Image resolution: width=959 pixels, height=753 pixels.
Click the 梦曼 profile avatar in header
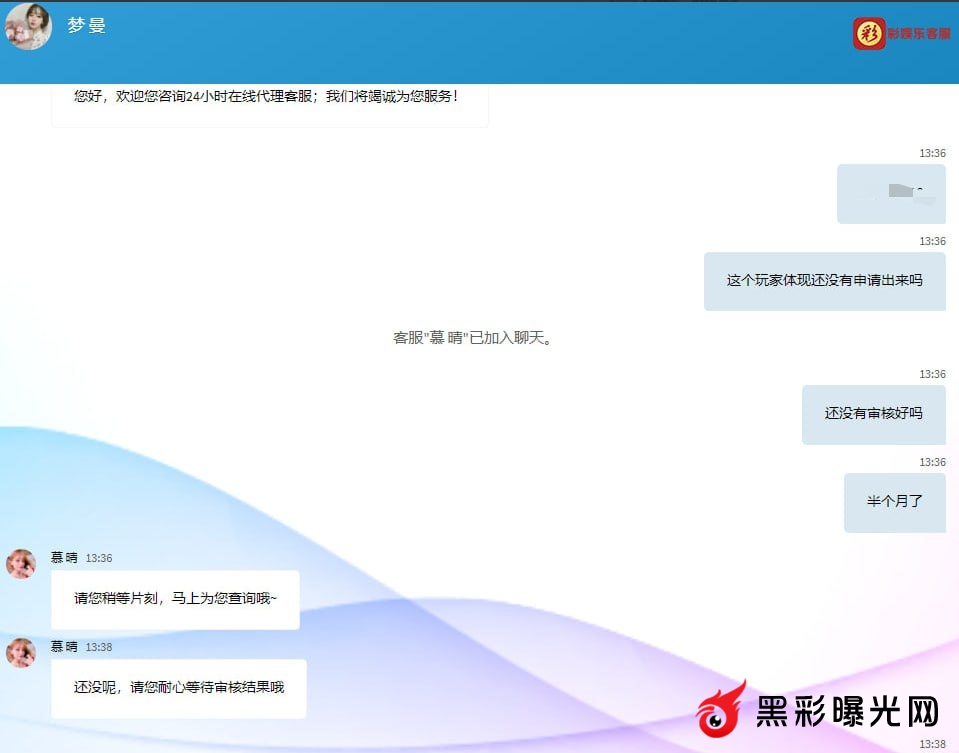tap(28, 27)
